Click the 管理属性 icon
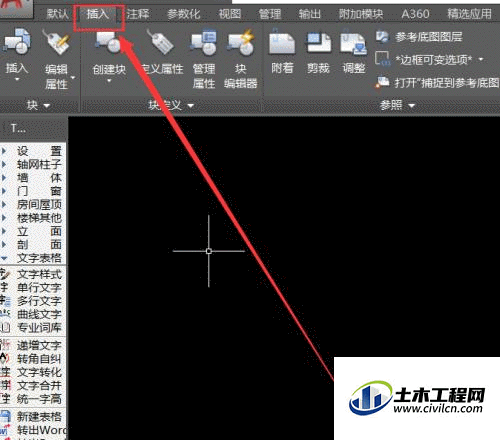 (x=204, y=42)
